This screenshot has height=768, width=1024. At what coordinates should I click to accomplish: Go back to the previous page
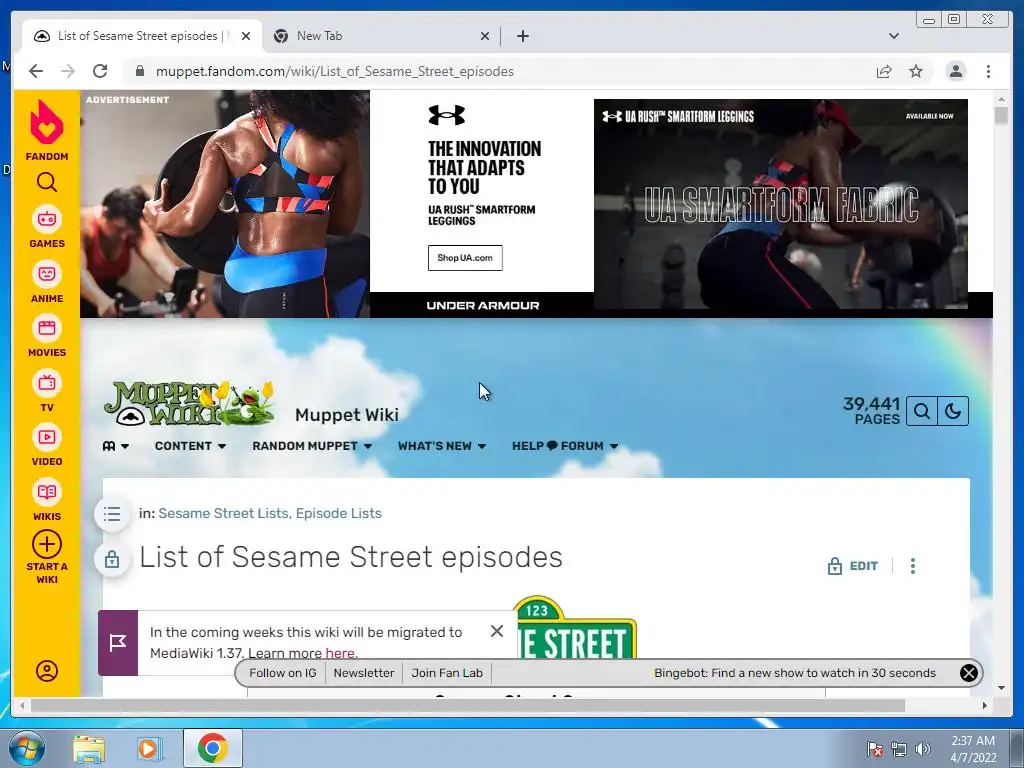[x=36, y=71]
